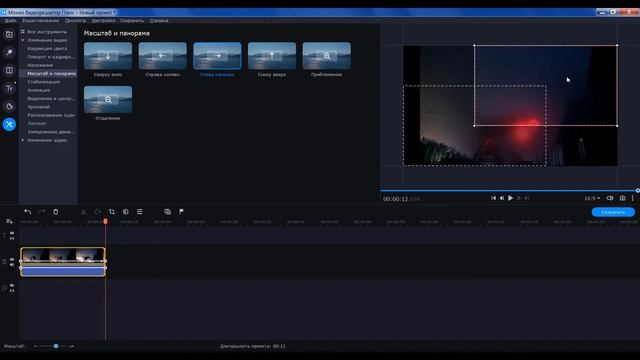Add a new track via plus icon
This screenshot has height=360, width=640.
[9, 221]
